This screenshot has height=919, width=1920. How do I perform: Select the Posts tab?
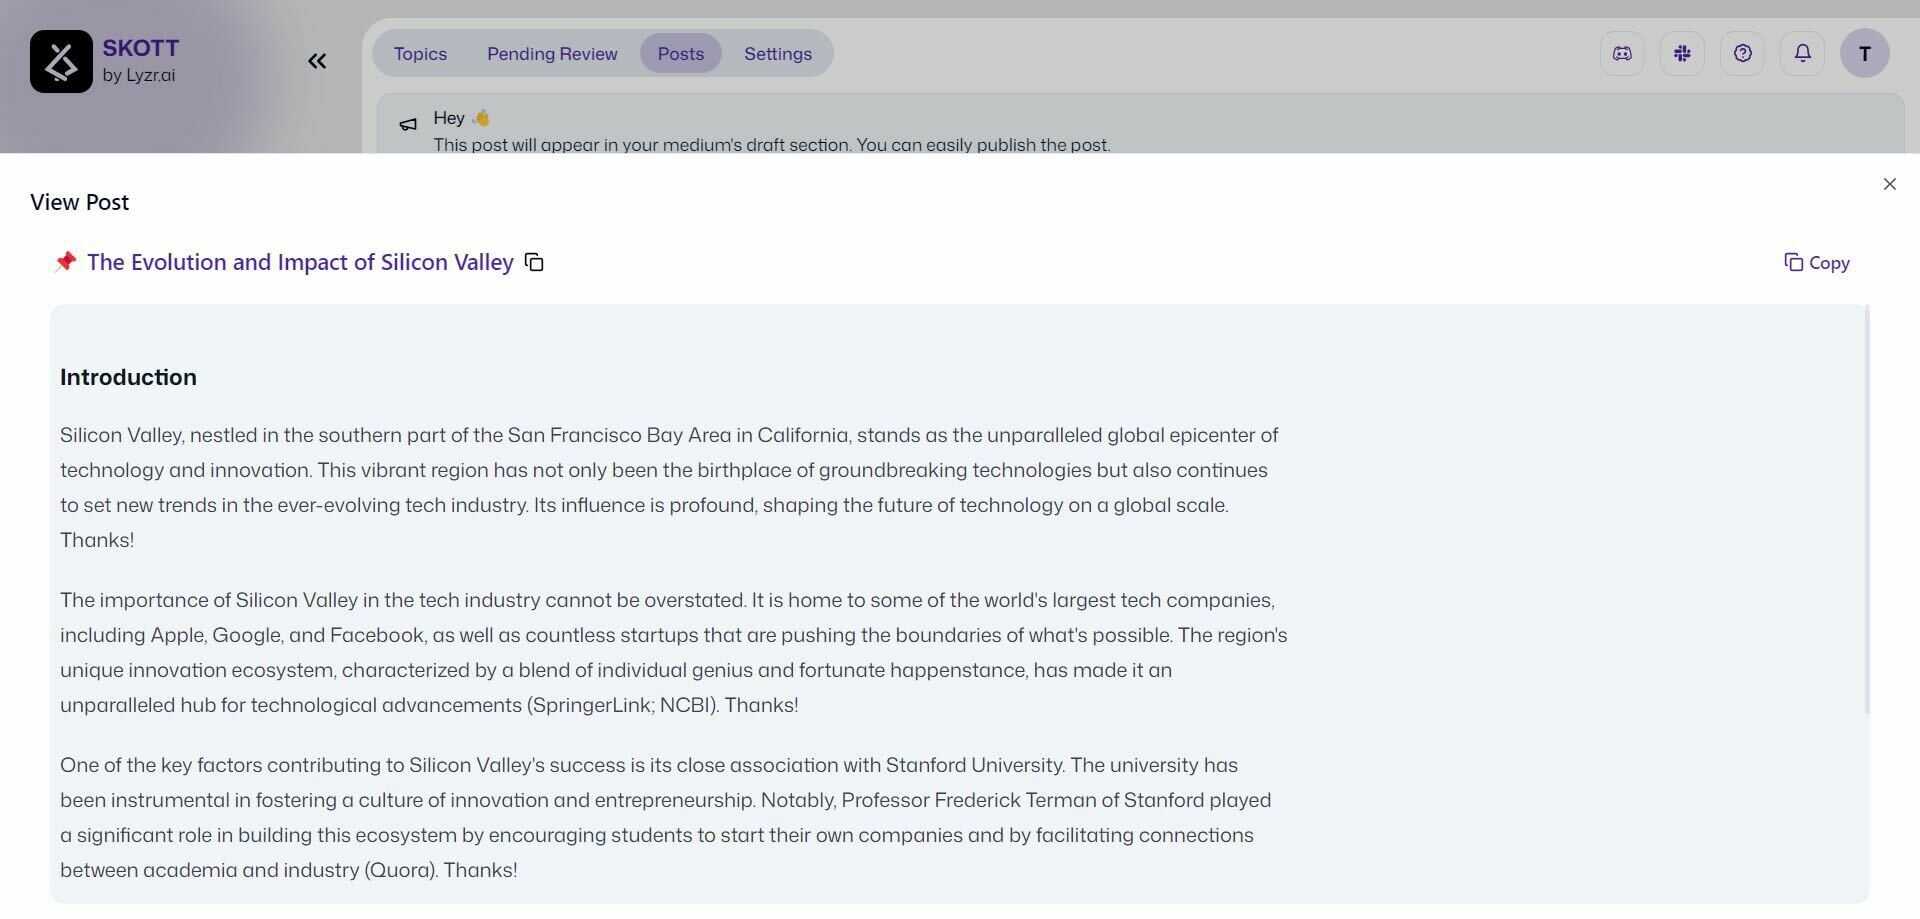(680, 54)
